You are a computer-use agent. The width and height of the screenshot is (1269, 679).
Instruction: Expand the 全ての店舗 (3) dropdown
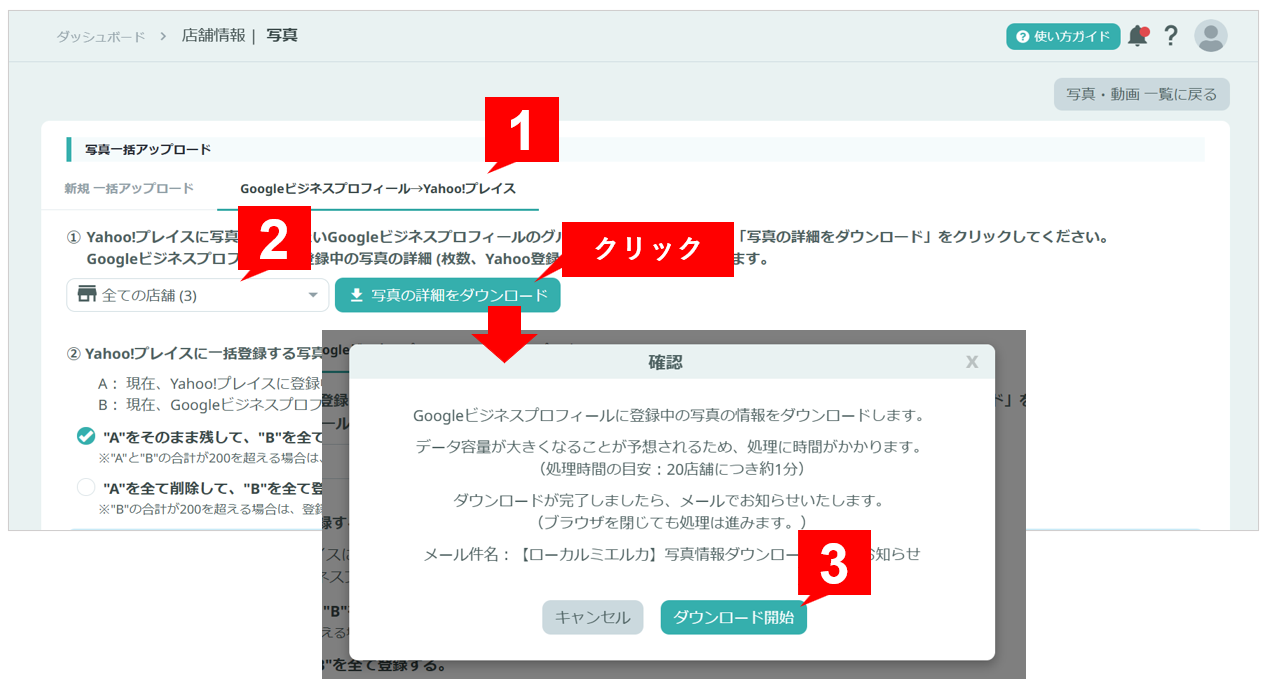[198, 295]
